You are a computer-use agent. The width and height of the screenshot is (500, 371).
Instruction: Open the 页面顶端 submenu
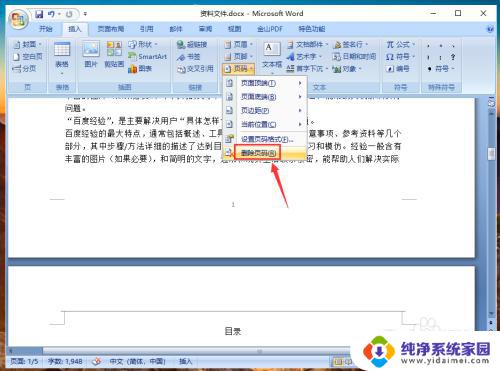click(265, 83)
